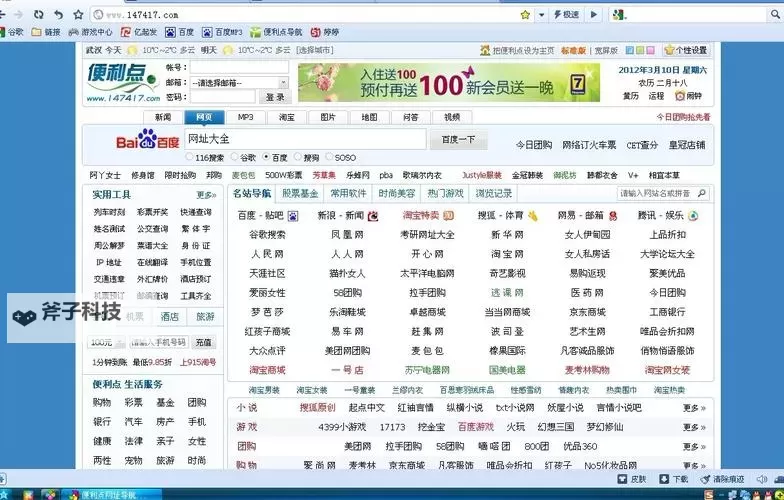Open the 热门游戏 navigation tab
Viewport: 784px width, 500px height.
[x=446, y=194]
